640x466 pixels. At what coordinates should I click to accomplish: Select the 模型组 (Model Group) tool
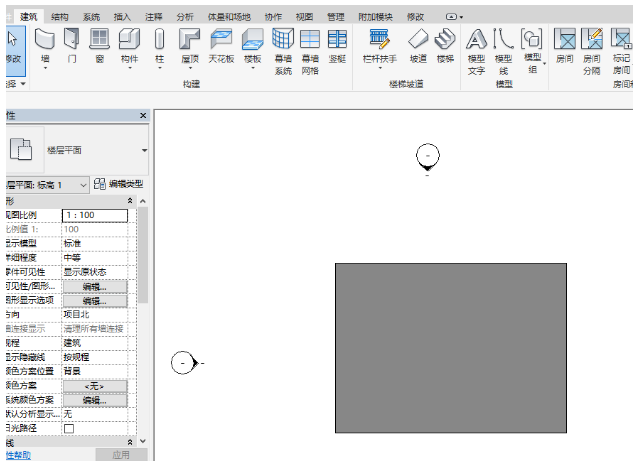532,51
